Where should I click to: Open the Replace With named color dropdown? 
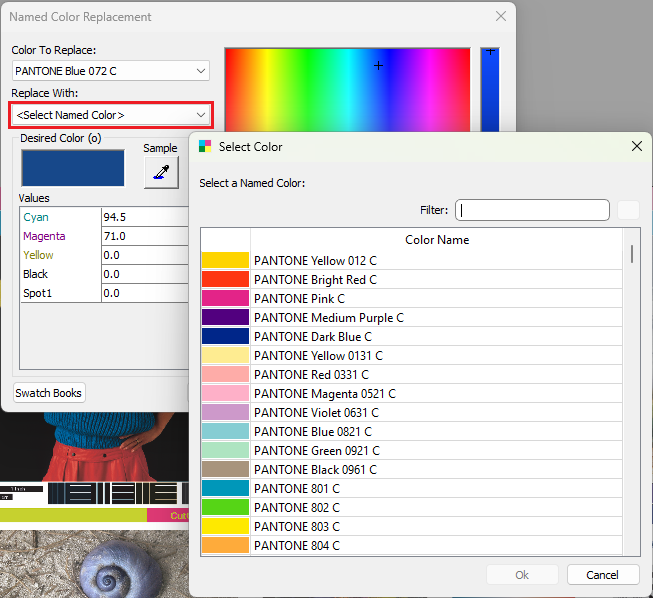click(110, 115)
